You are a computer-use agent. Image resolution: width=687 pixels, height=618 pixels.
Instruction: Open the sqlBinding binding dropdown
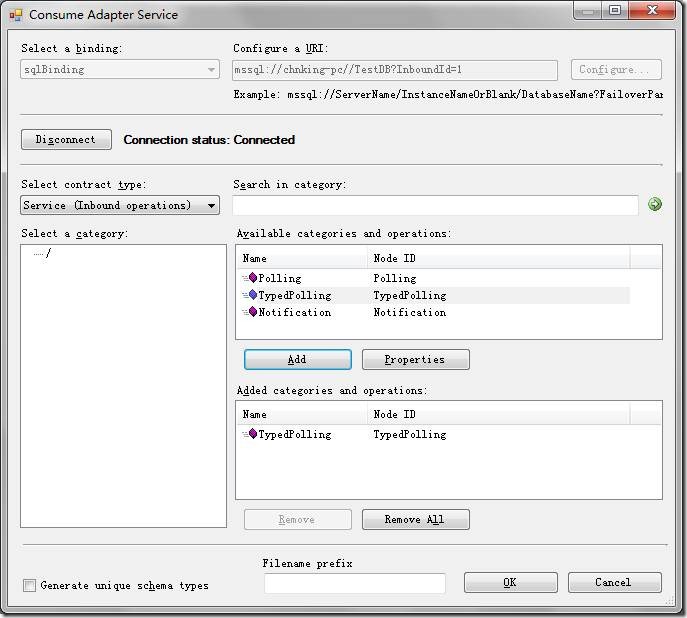(120, 69)
